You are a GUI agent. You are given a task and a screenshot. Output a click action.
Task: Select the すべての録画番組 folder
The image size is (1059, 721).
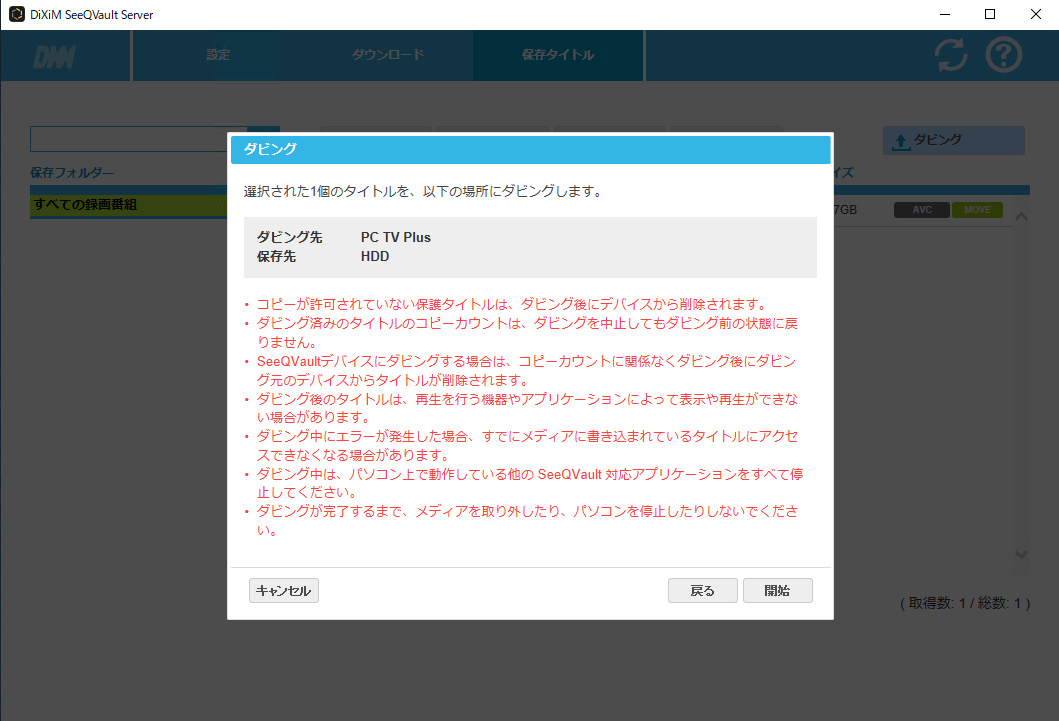coord(128,205)
